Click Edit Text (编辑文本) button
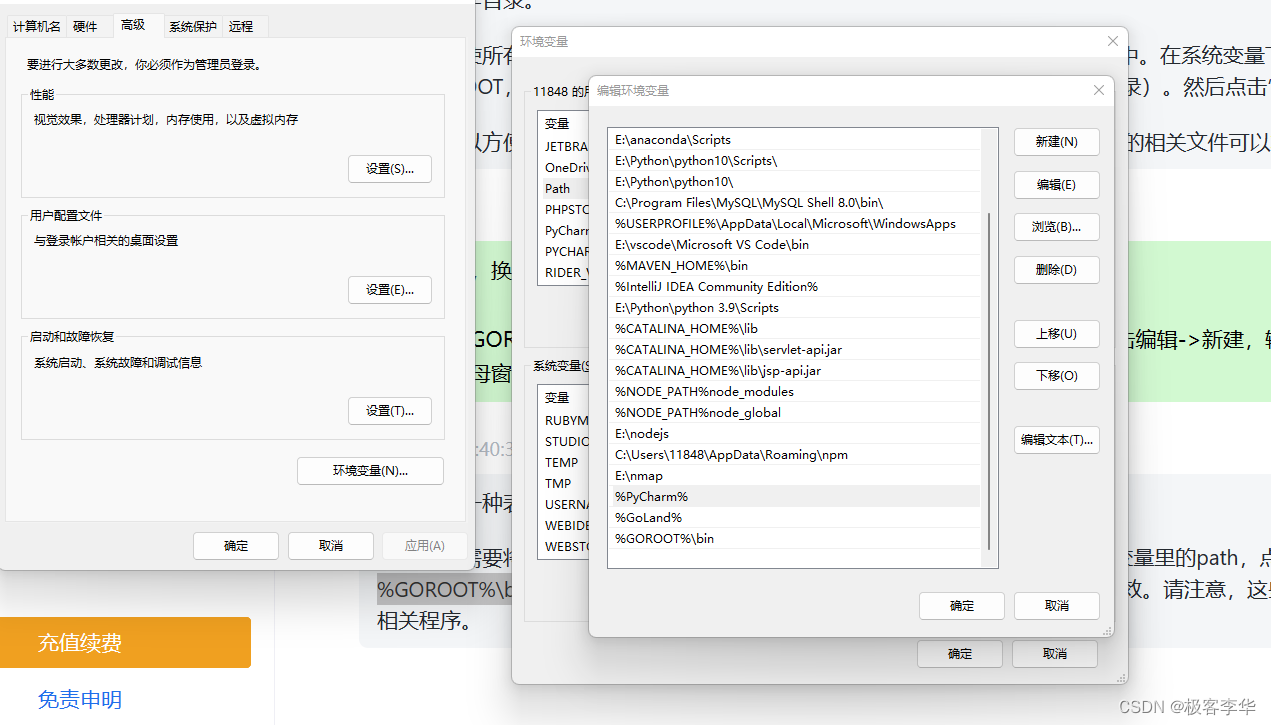 (1056, 440)
